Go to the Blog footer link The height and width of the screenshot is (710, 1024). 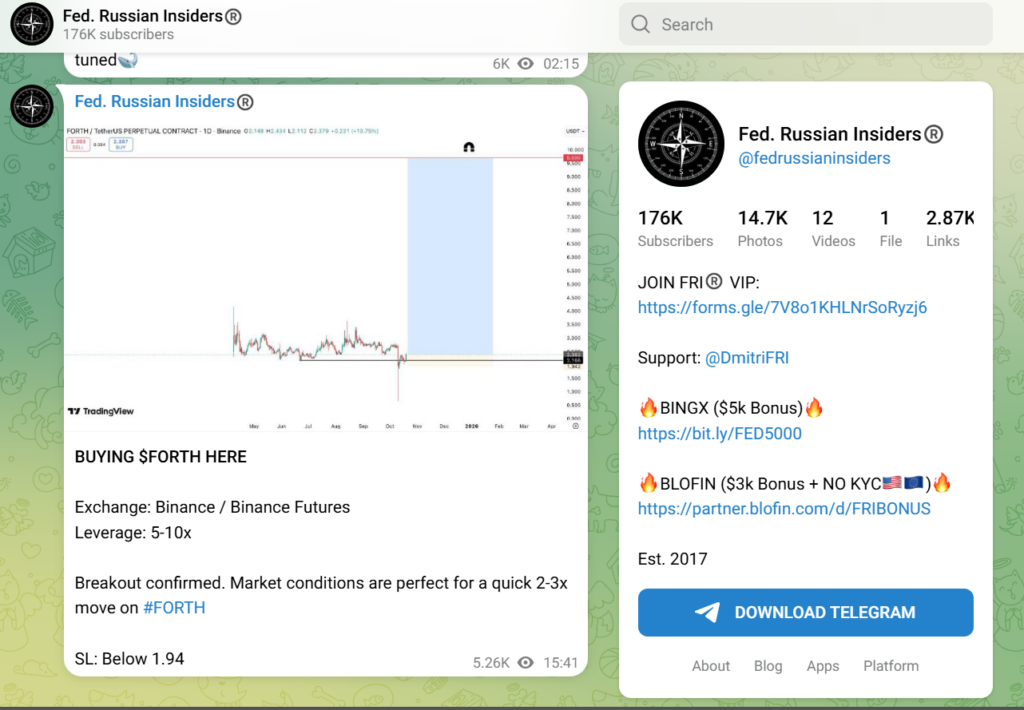[768, 666]
